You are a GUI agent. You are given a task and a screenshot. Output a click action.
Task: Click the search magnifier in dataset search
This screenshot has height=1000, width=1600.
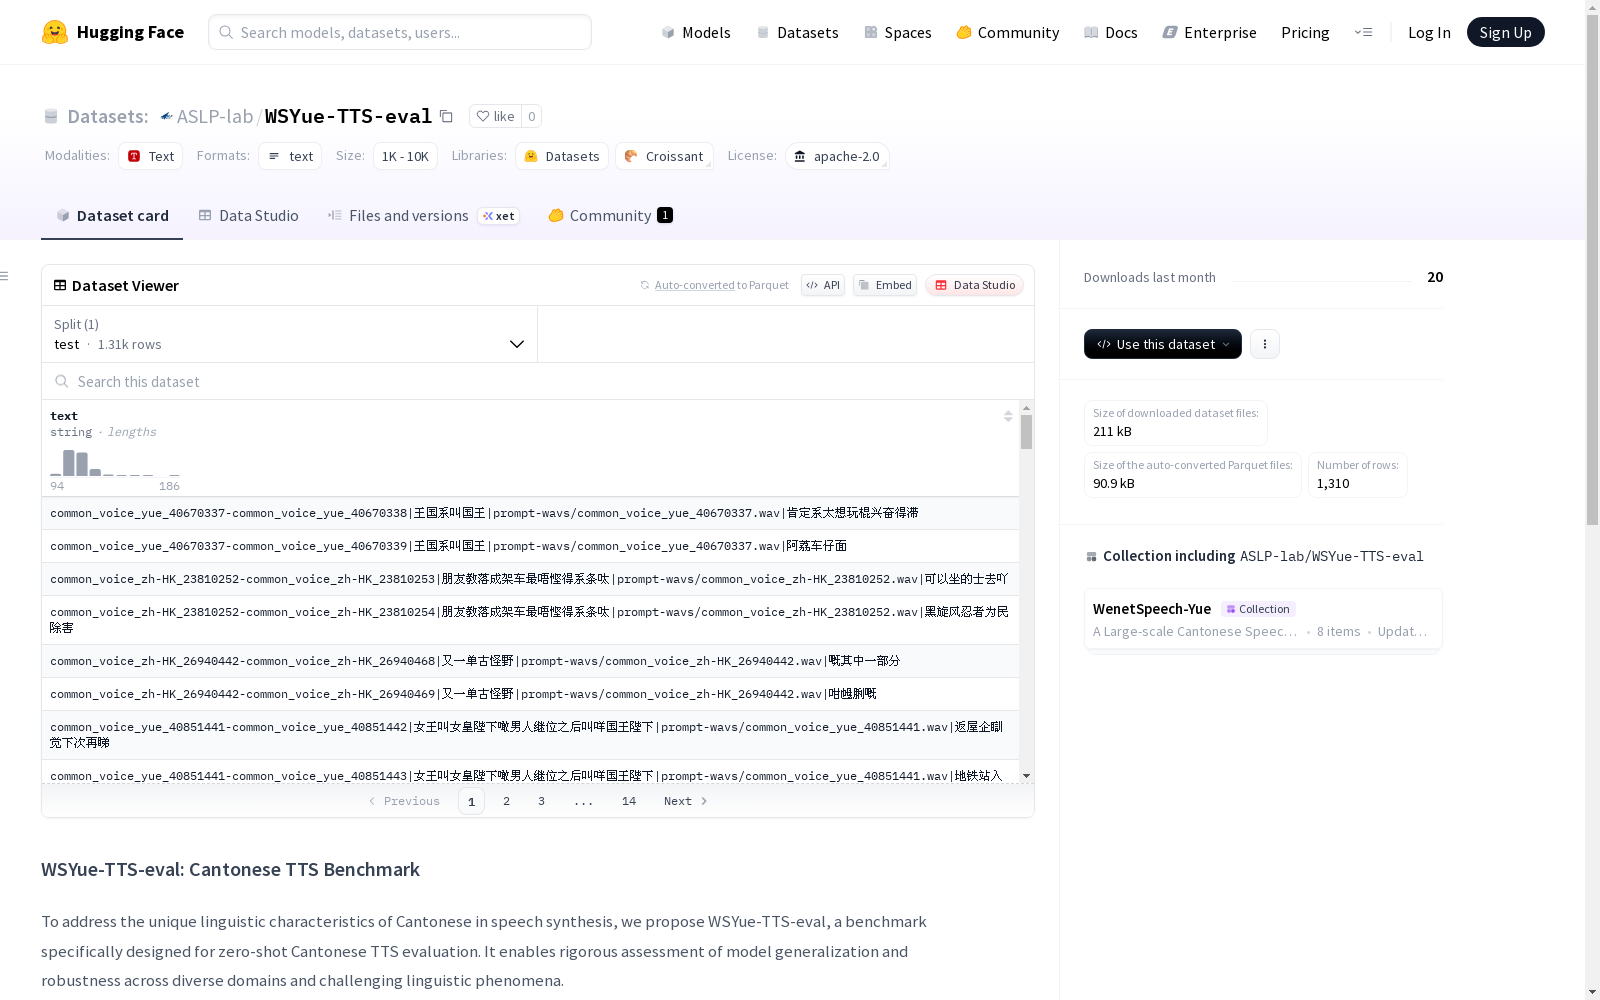(x=62, y=381)
